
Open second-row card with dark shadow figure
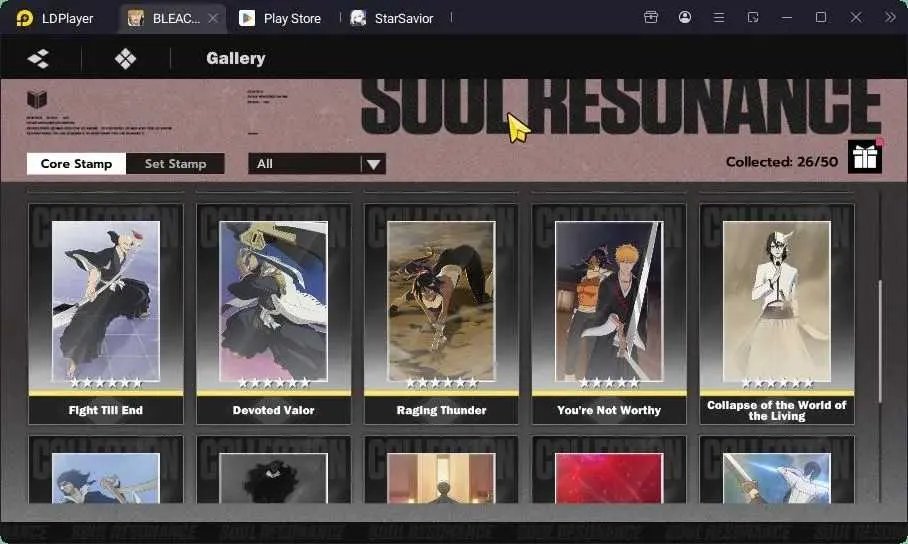(x=273, y=470)
